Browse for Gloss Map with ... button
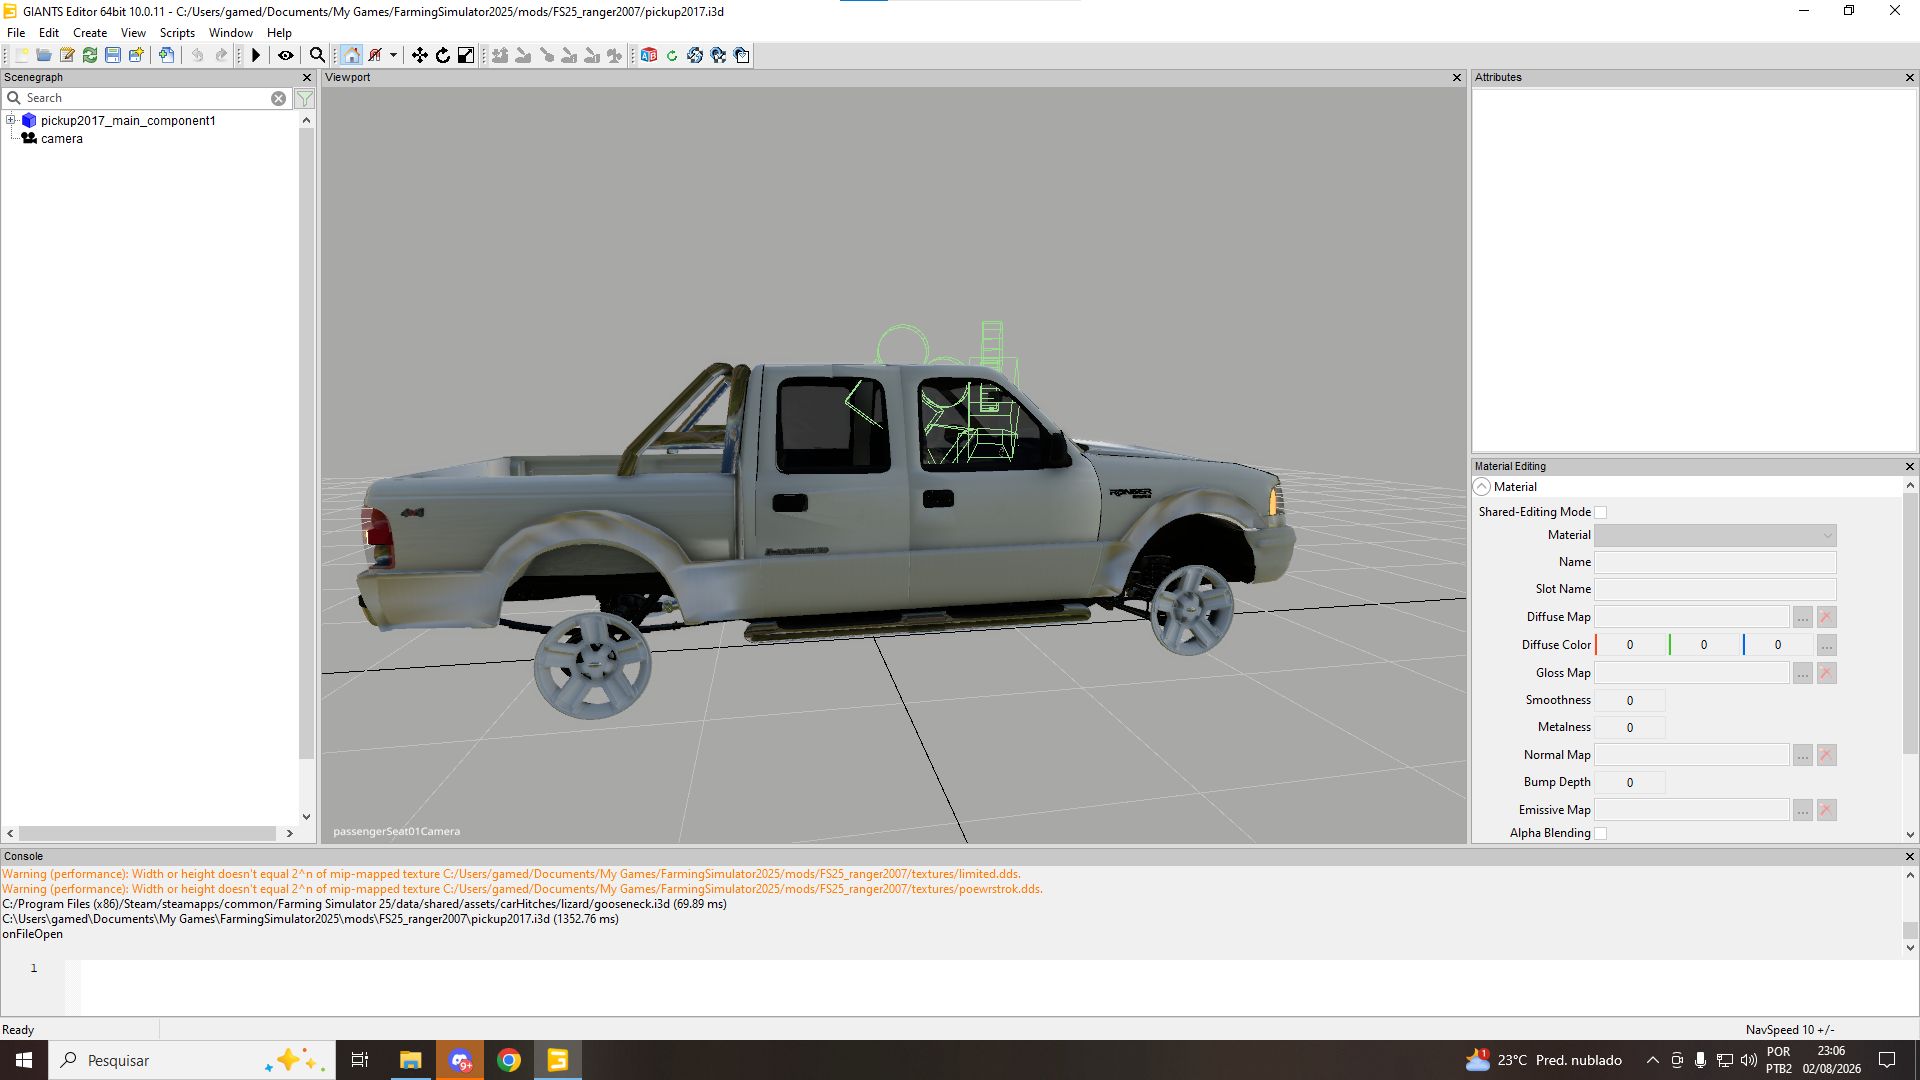The image size is (1920, 1080). point(1802,673)
